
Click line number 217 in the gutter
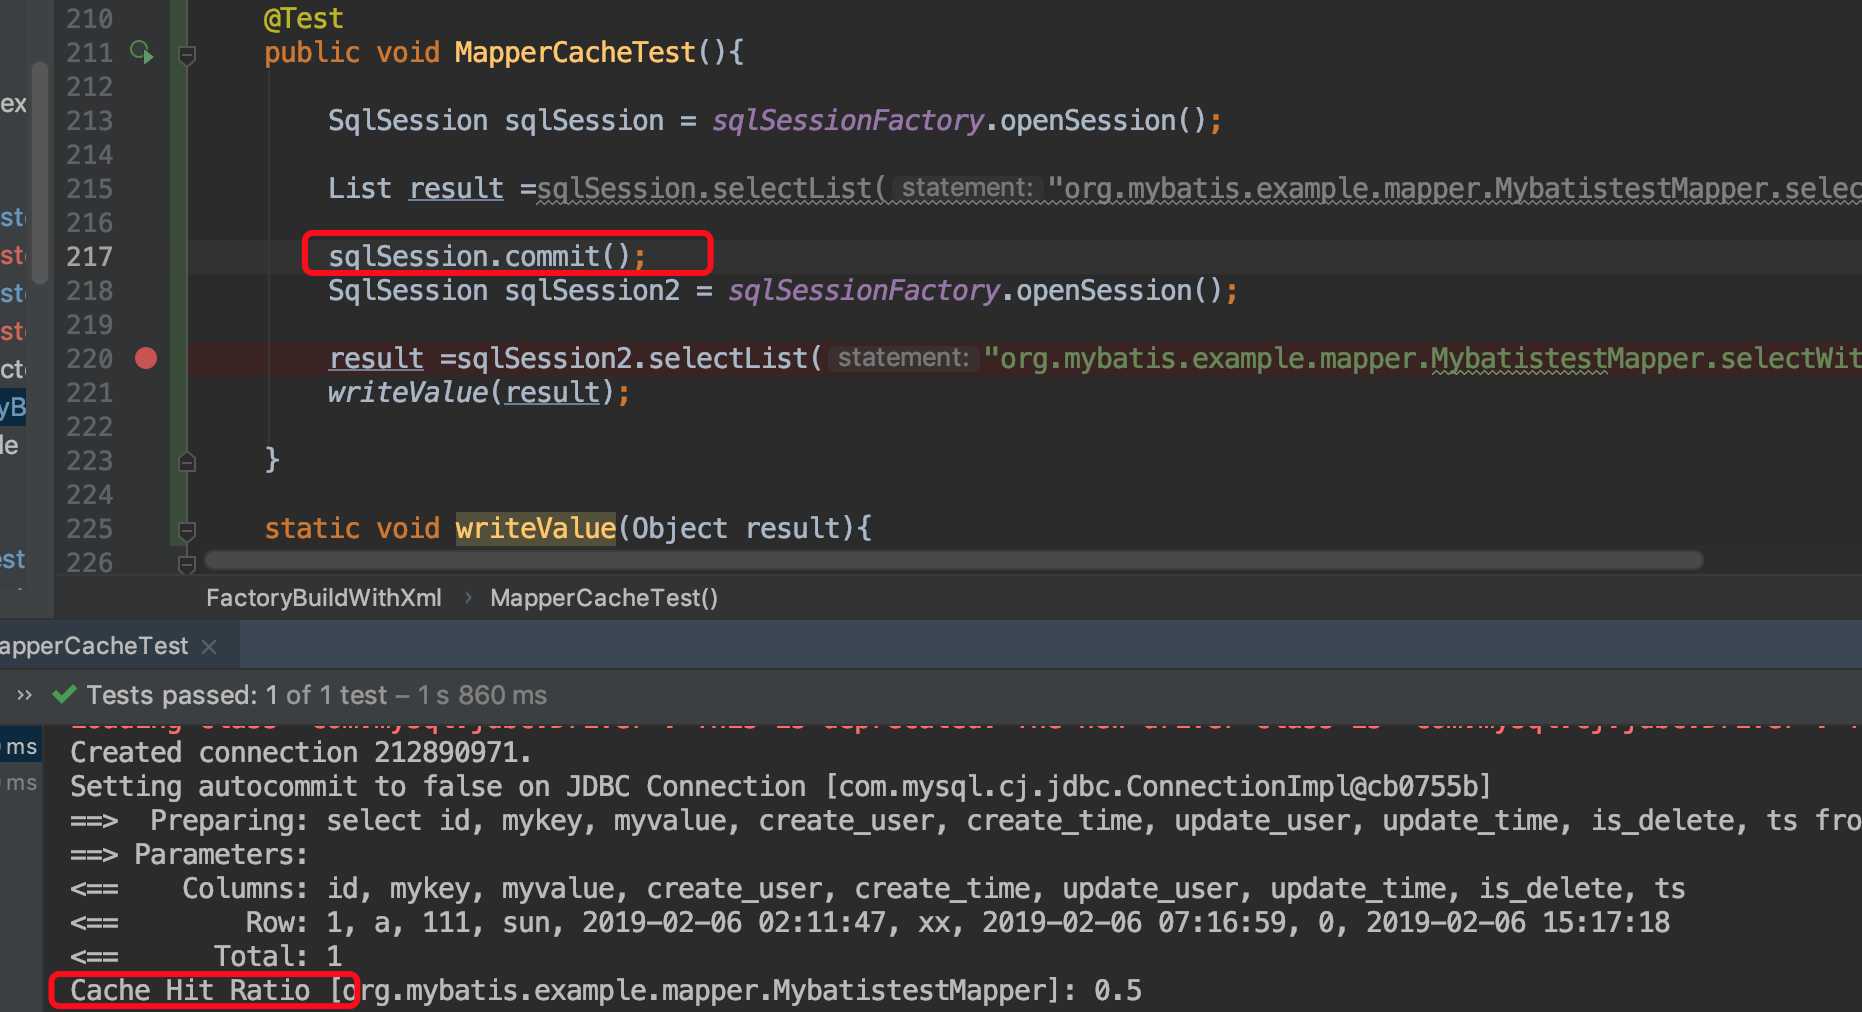[x=89, y=257]
